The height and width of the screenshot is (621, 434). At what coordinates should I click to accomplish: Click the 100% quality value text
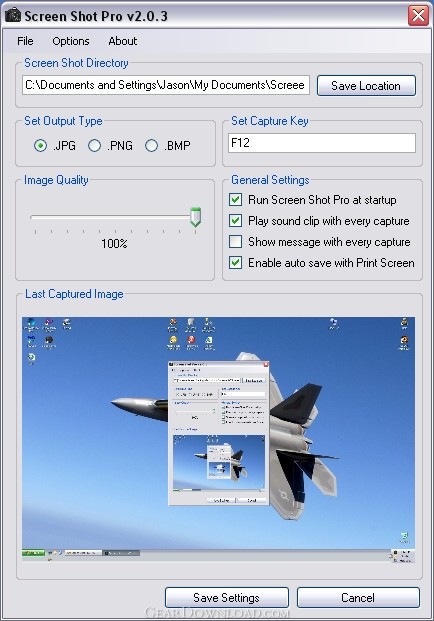click(114, 244)
